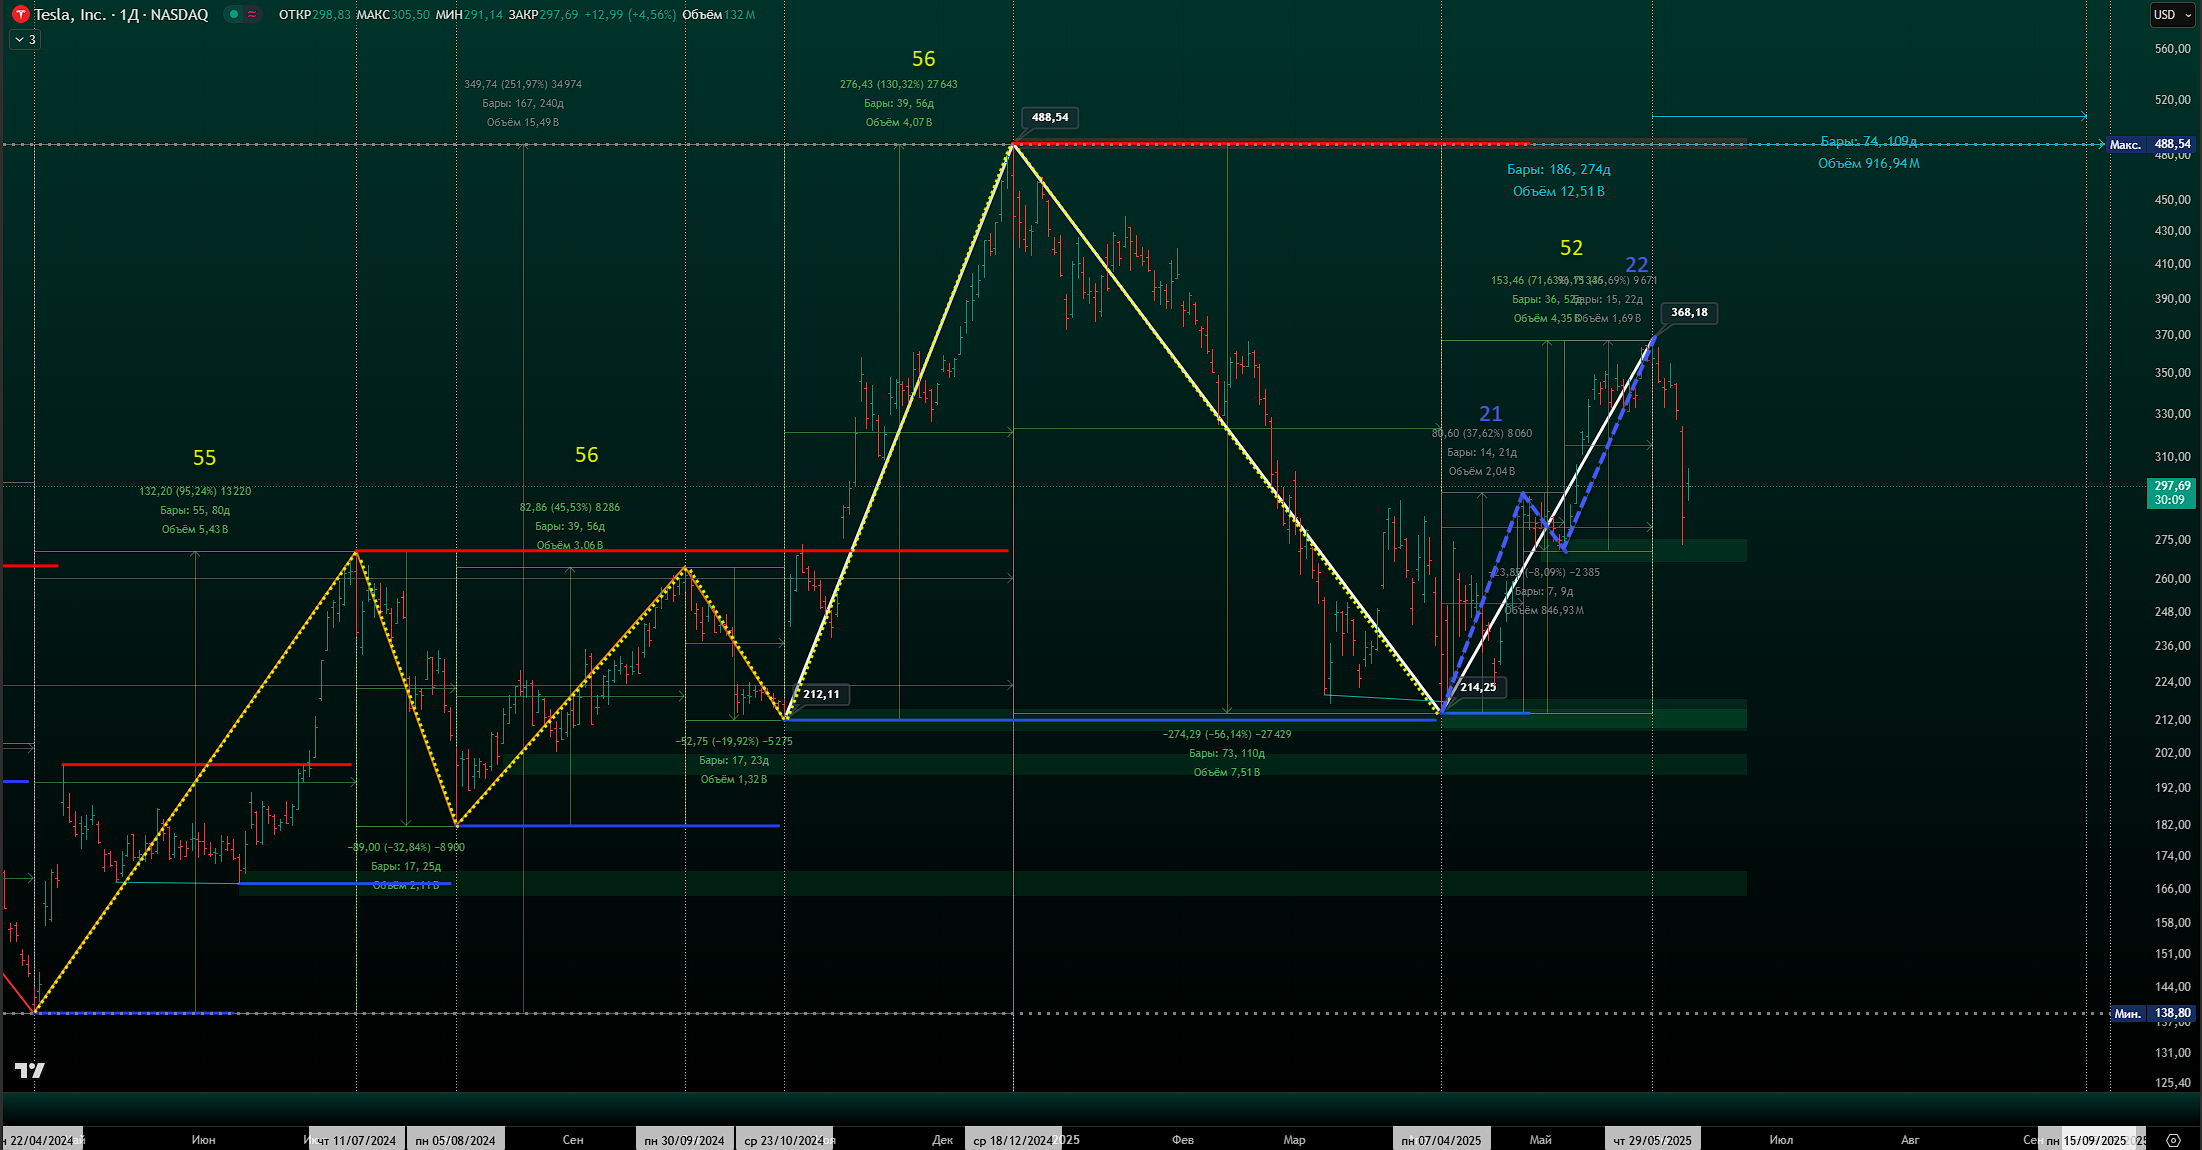
Task: Select the 488,54 price callout label
Action: pyautogui.click(x=1050, y=117)
